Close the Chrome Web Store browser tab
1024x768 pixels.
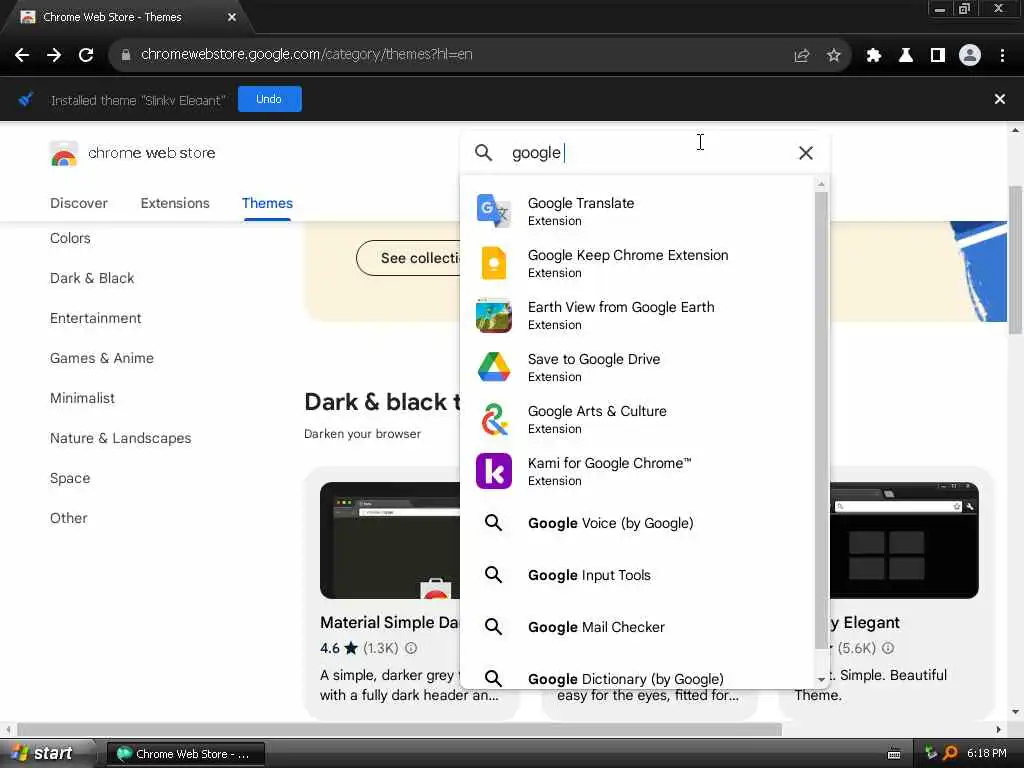pyautogui.click(x=232, y=18)
